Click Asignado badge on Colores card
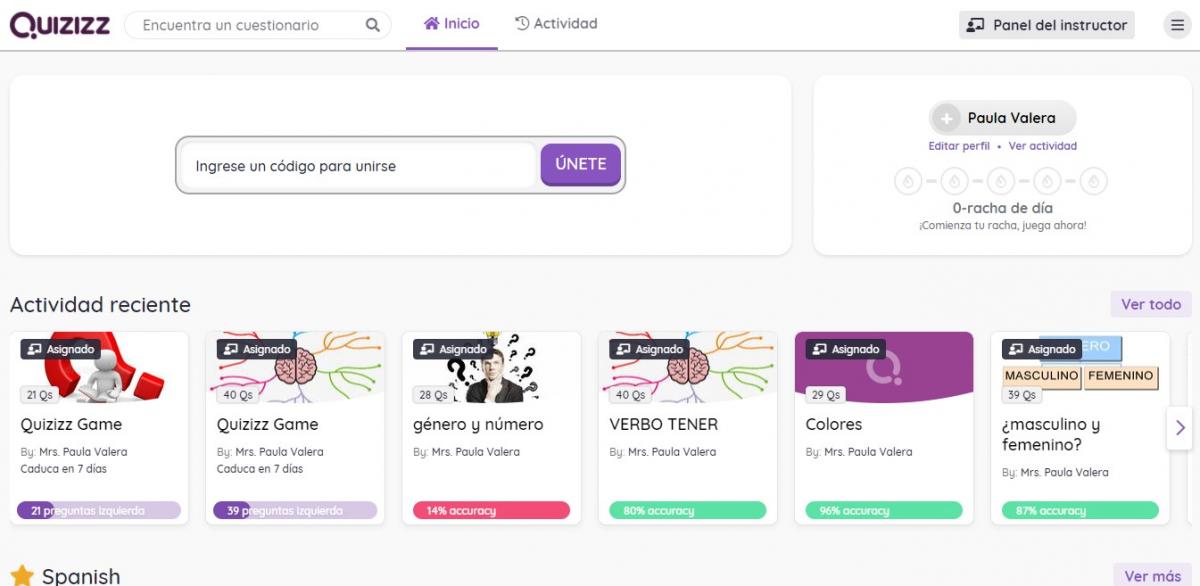Viewport: 1200px width, 586px height. [x=846, y=349]
